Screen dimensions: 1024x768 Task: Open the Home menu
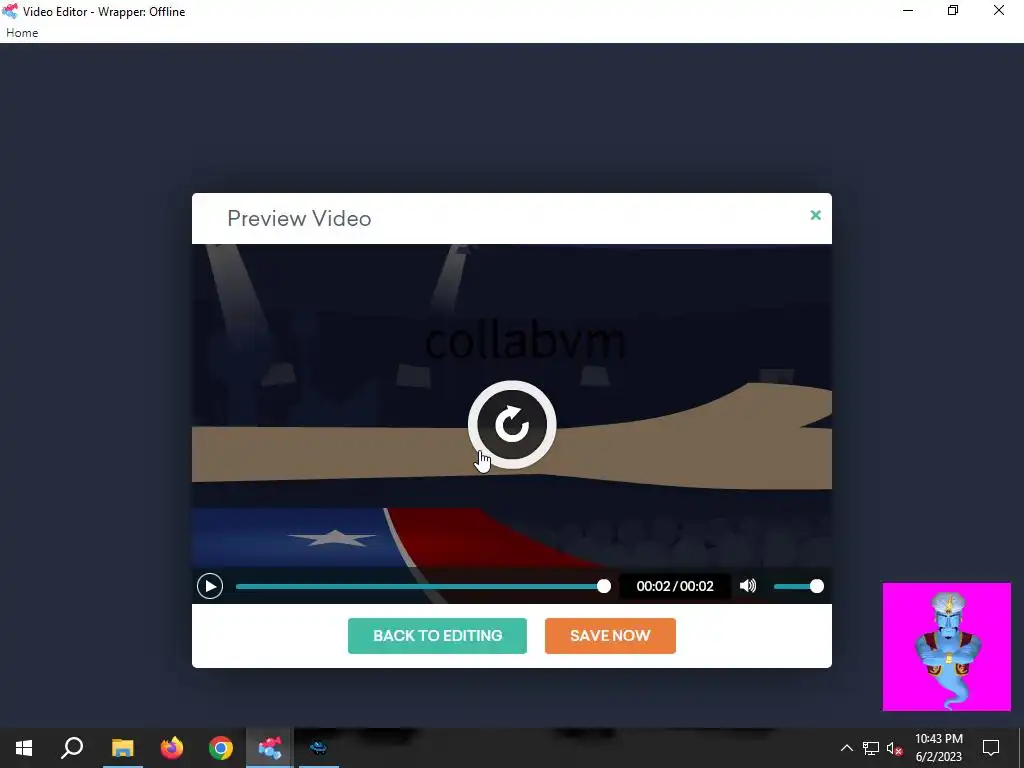[x=22, y=33]
